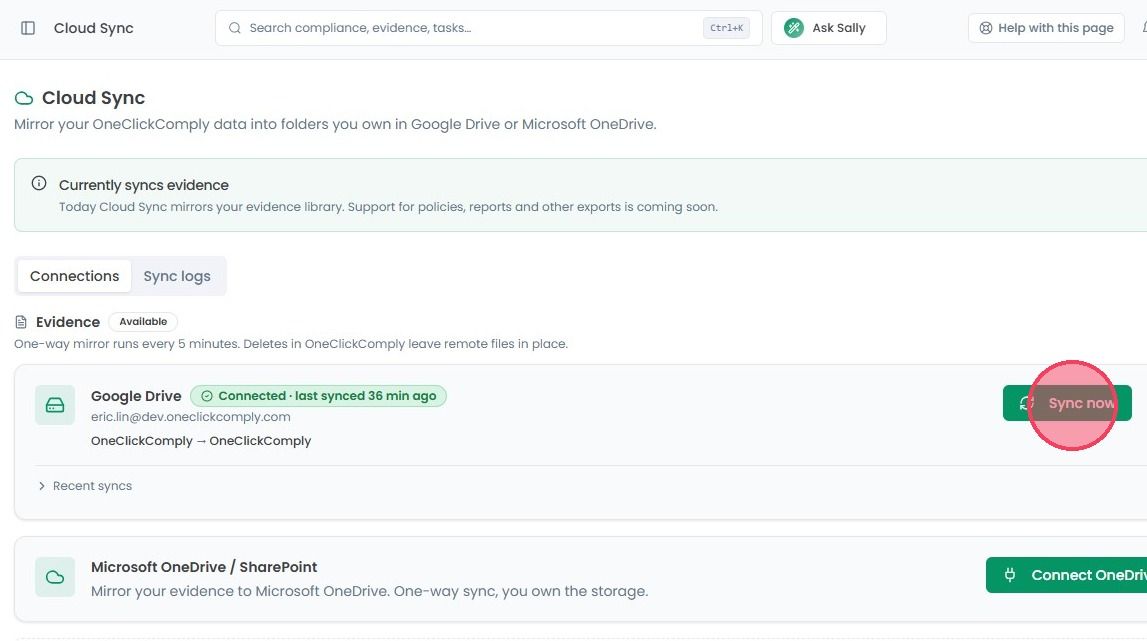Click the Sync now button

click(1067, 403)
